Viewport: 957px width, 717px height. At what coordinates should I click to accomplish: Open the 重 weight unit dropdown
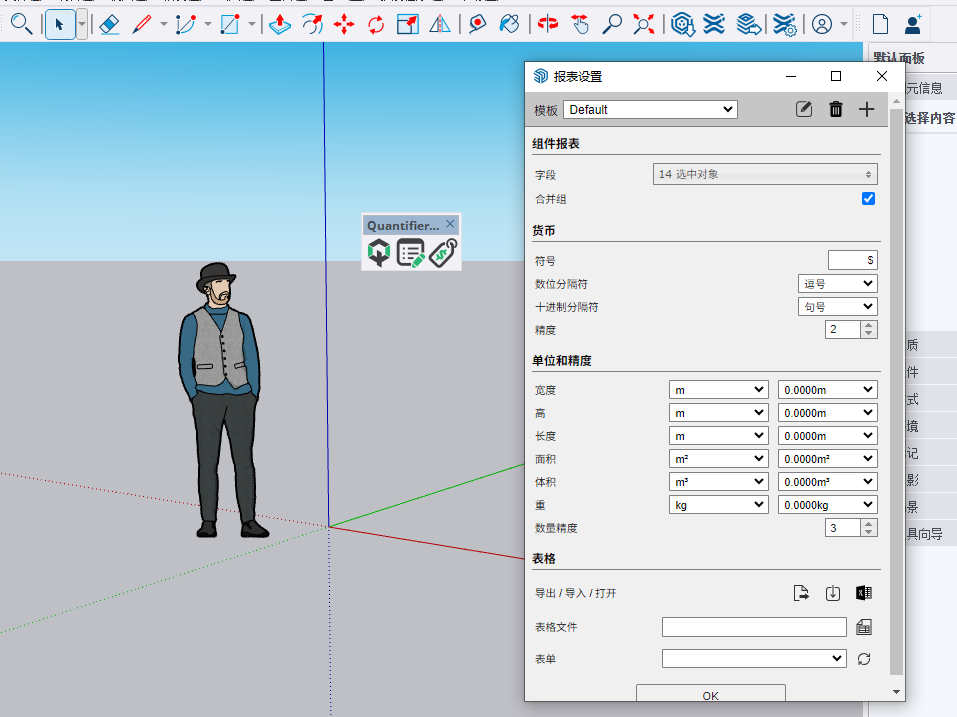click(718, 504)
